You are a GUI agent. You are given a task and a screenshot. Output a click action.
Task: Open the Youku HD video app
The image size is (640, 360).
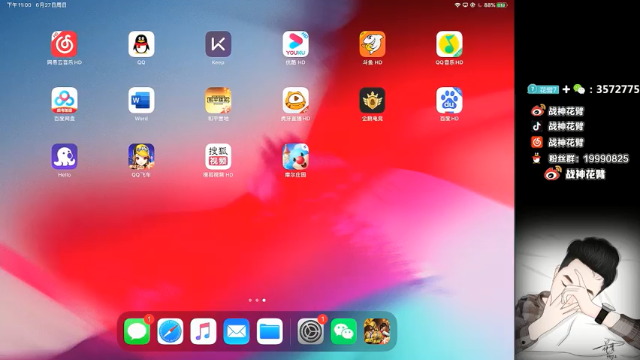[296, 44]
